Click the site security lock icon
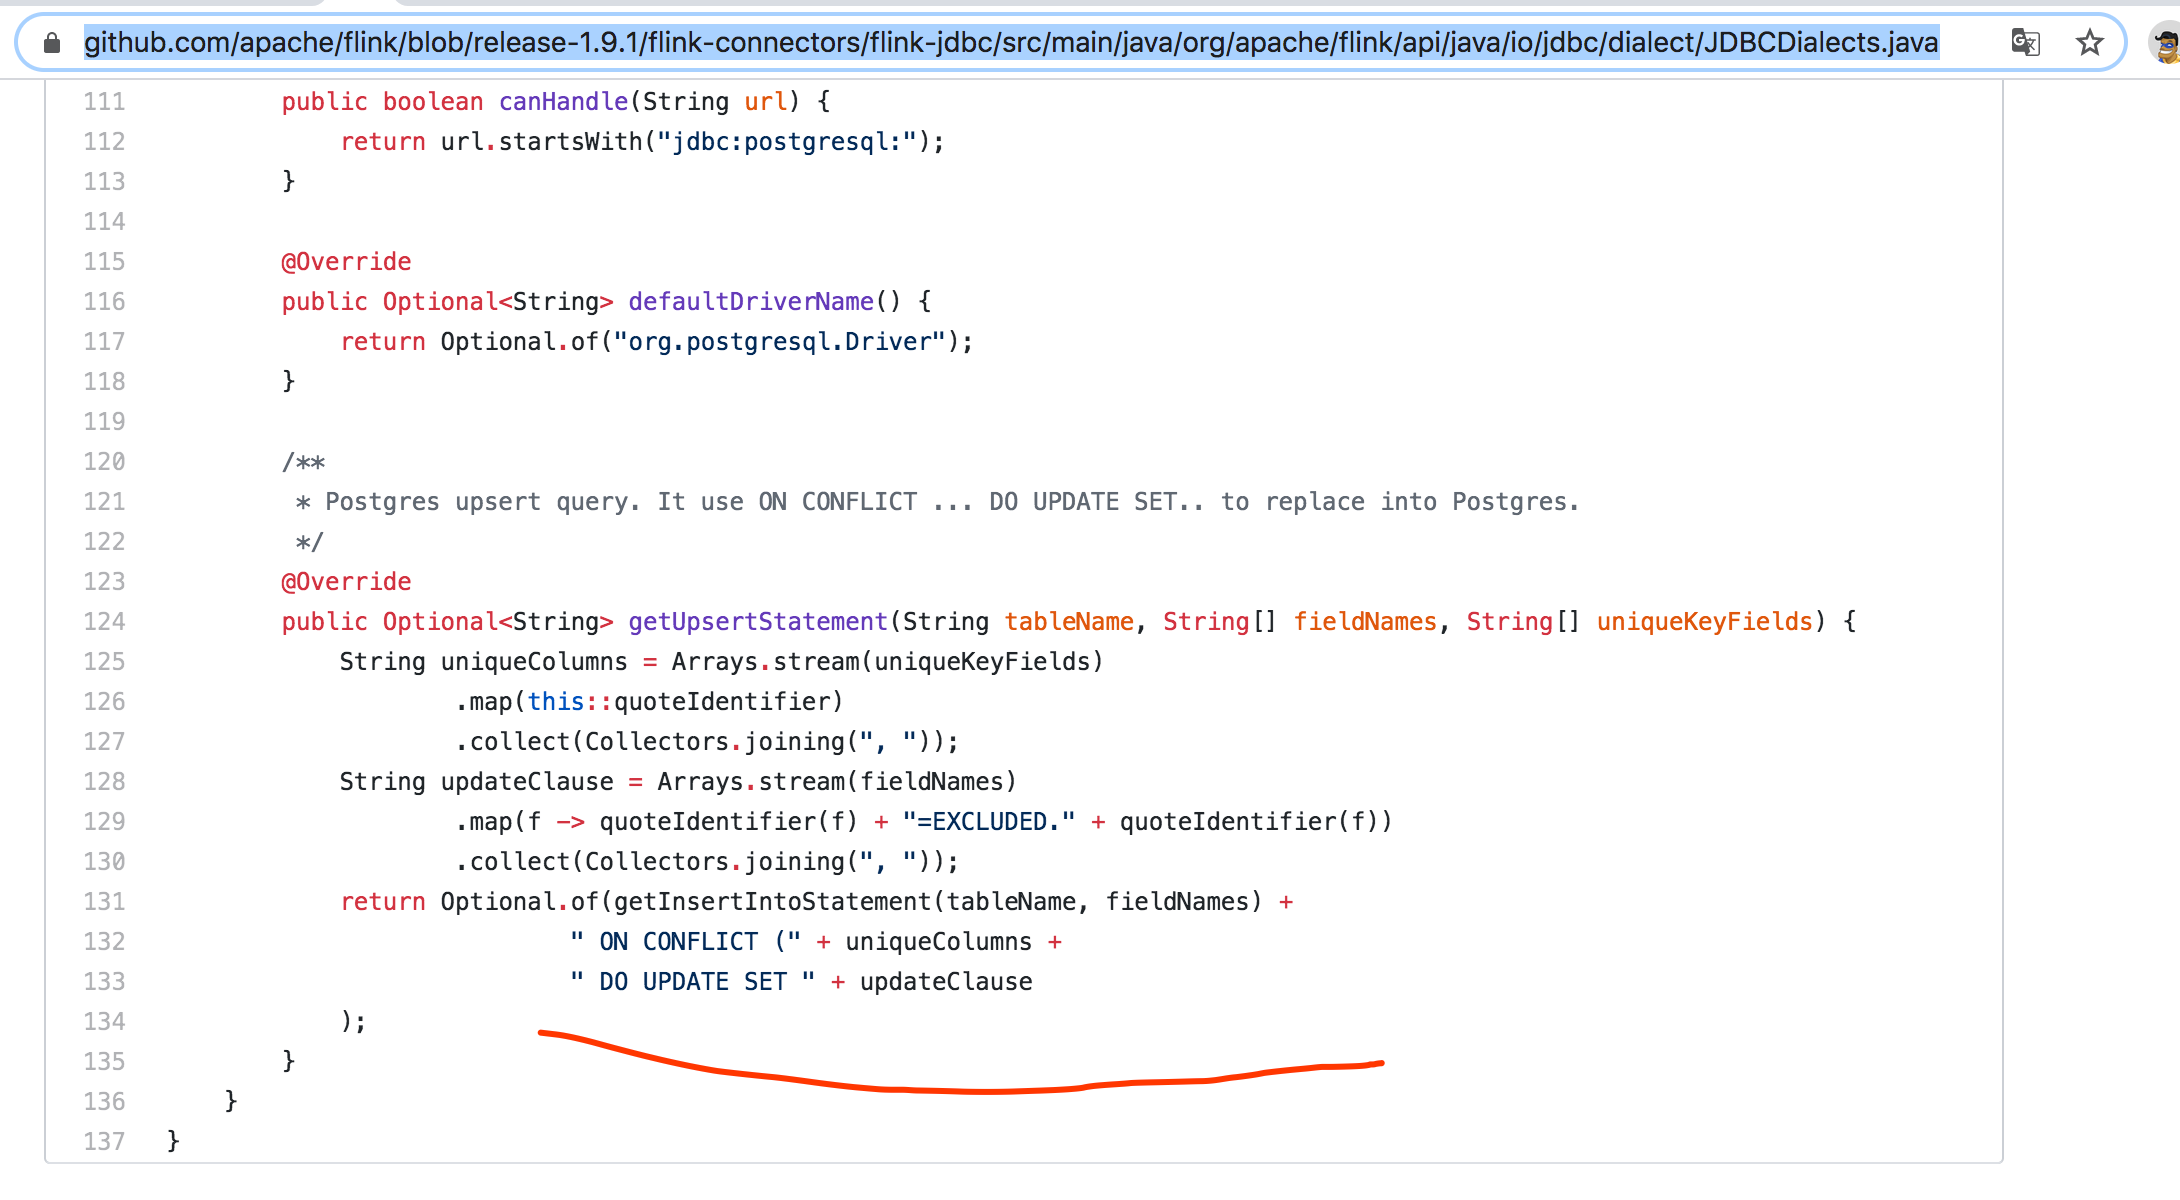Viewport: 2180px width, 1200px height. click(52, 42)
